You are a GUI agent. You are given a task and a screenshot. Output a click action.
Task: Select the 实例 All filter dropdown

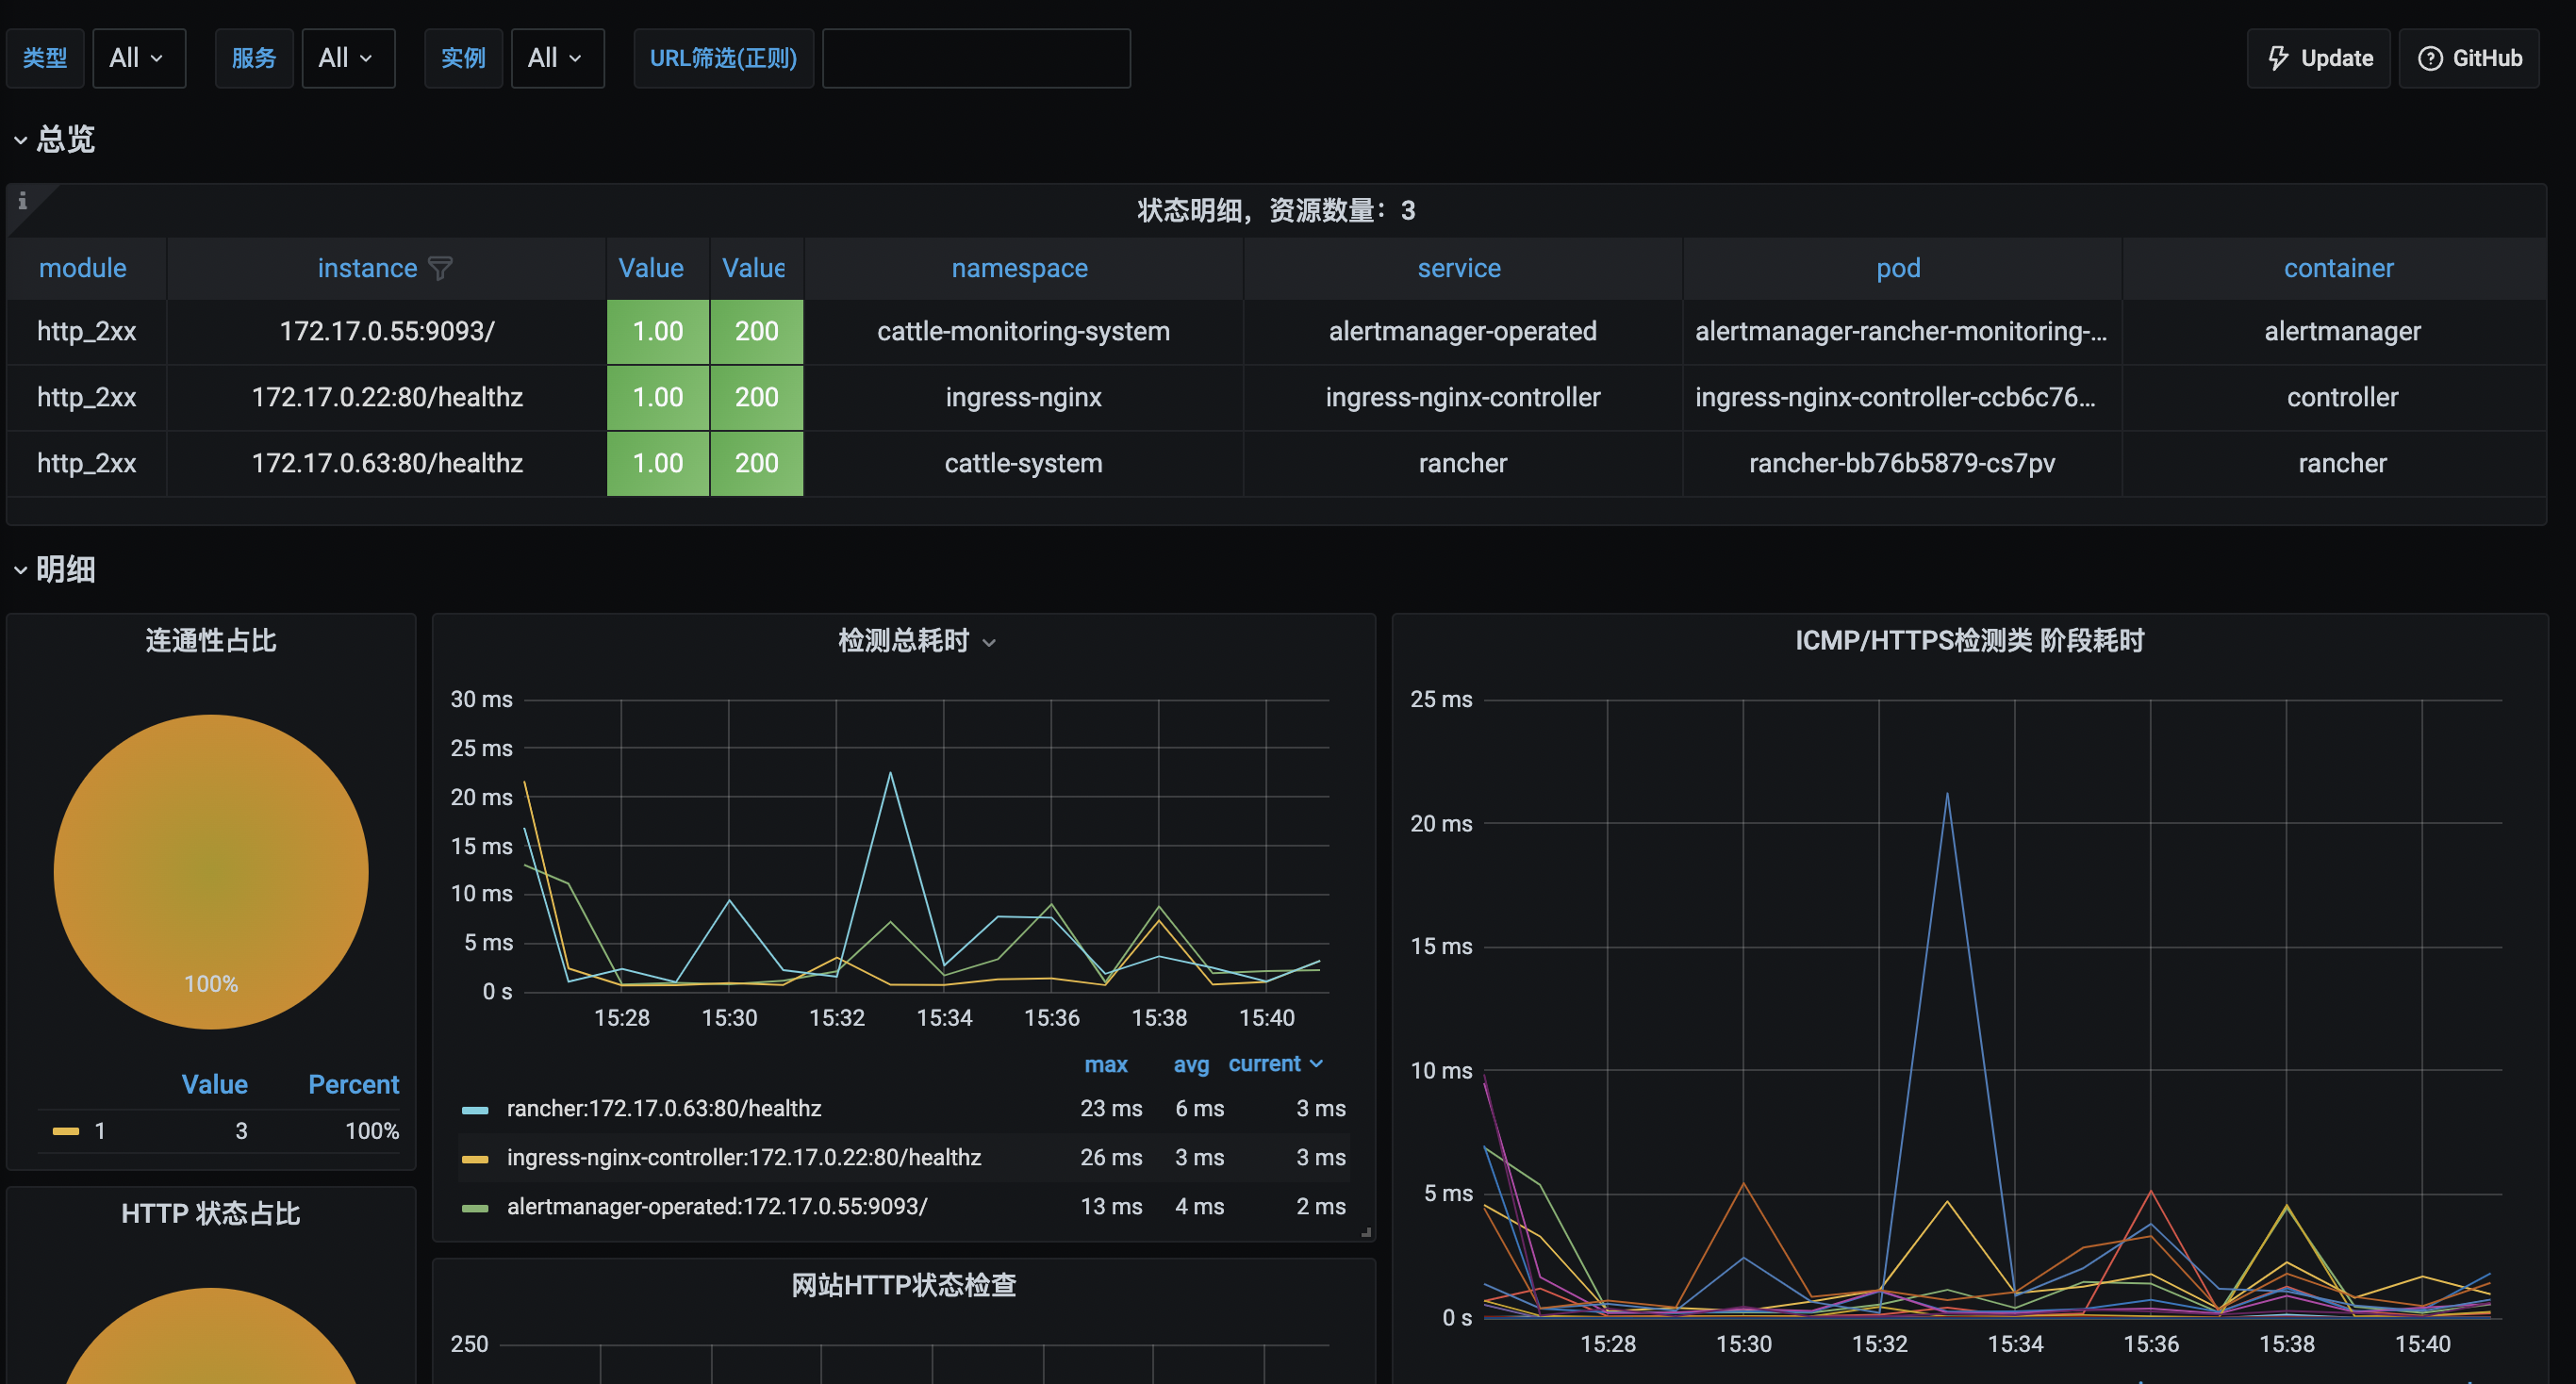click(553, 57)
